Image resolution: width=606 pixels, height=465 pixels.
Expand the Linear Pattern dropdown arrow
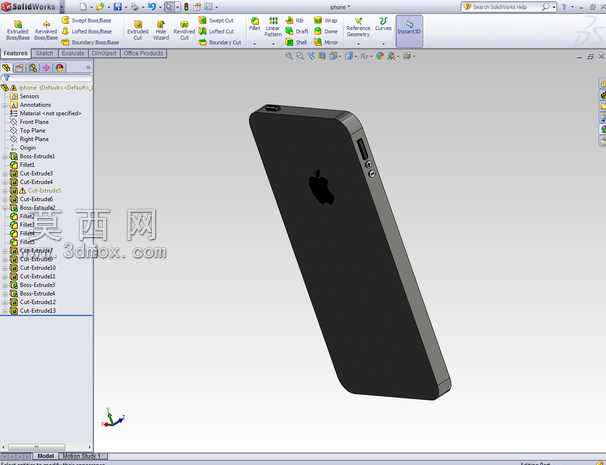tap(273, 44)
